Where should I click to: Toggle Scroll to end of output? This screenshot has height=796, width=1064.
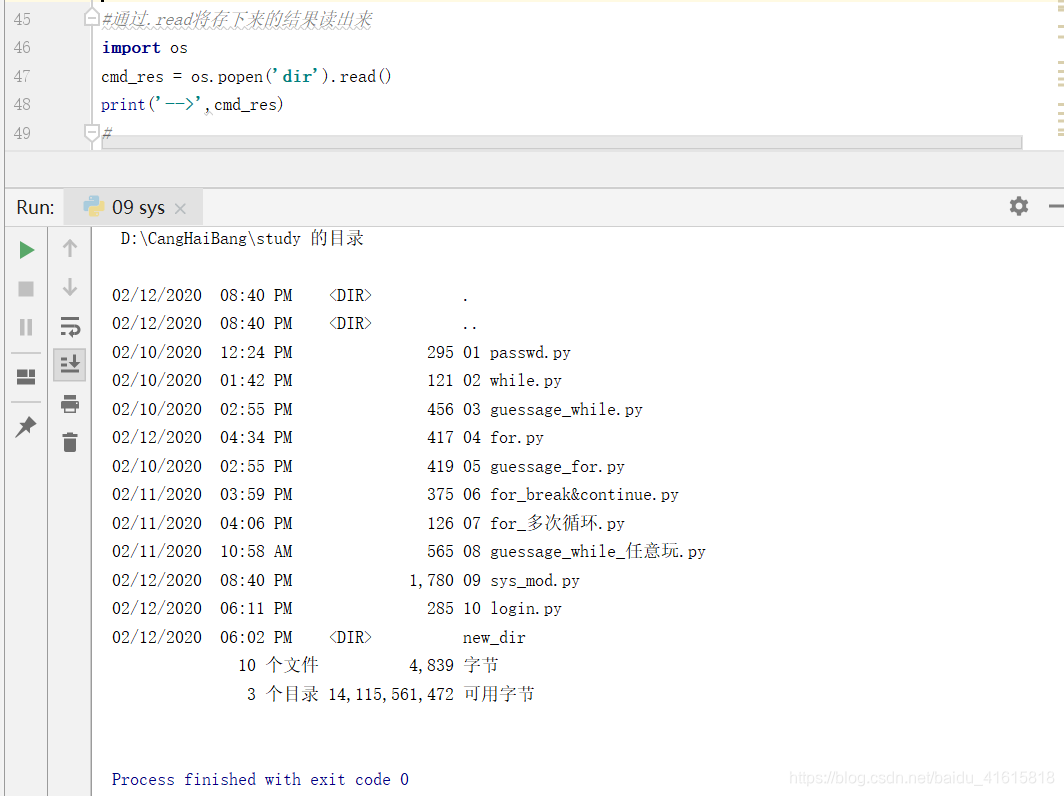[70, 365]
